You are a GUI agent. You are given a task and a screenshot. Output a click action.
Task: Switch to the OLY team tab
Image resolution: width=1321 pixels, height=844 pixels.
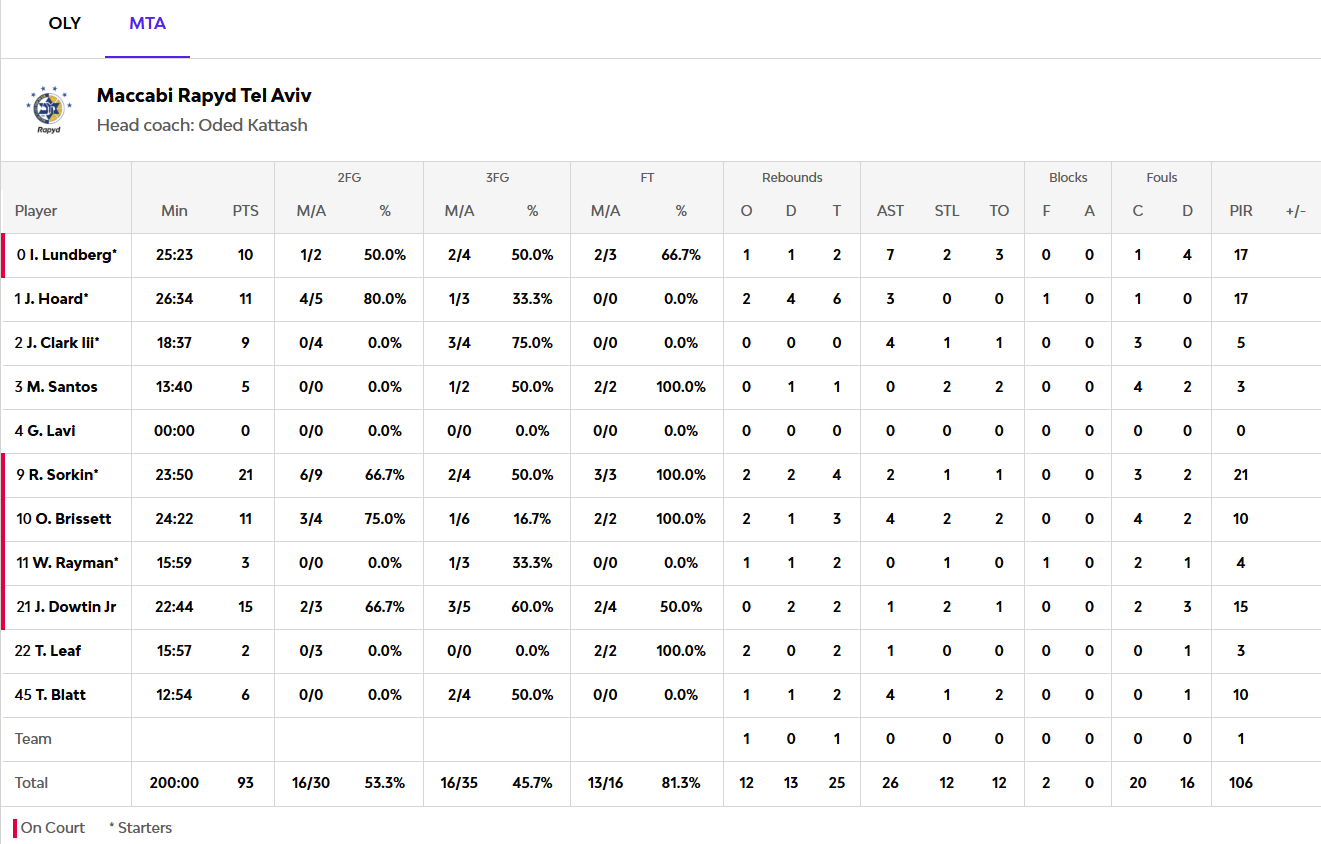[x=65, y=23]
